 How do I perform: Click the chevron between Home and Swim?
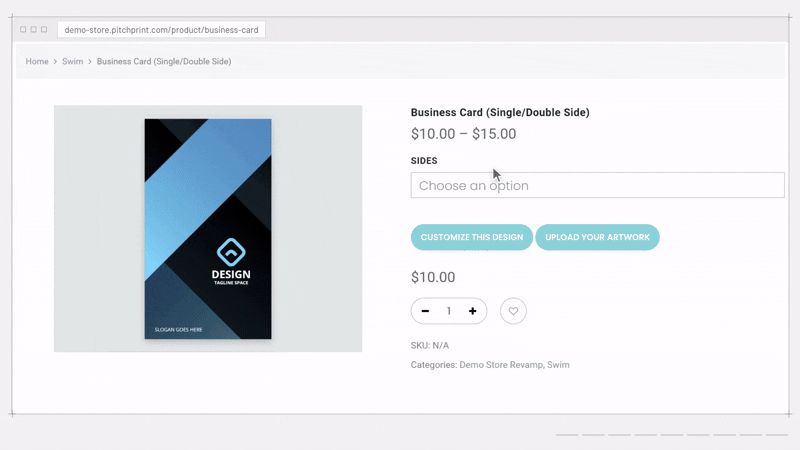55,61
